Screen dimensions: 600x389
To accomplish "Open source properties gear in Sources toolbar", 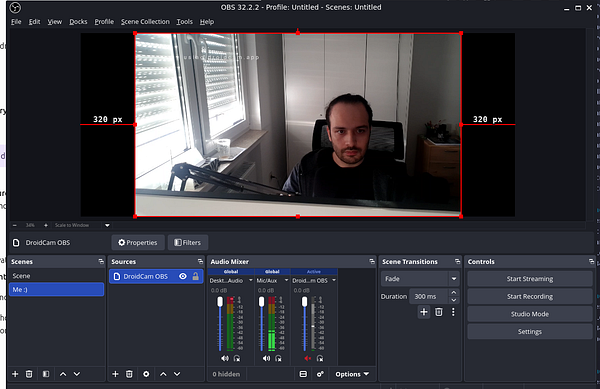I will coord(146,374).
